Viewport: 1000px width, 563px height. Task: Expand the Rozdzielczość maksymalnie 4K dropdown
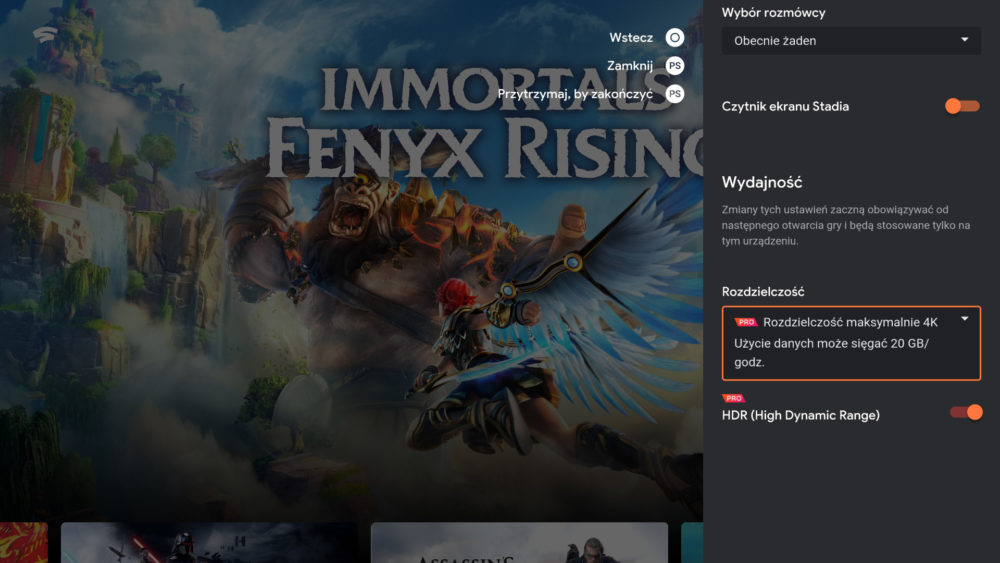point(851,343)
